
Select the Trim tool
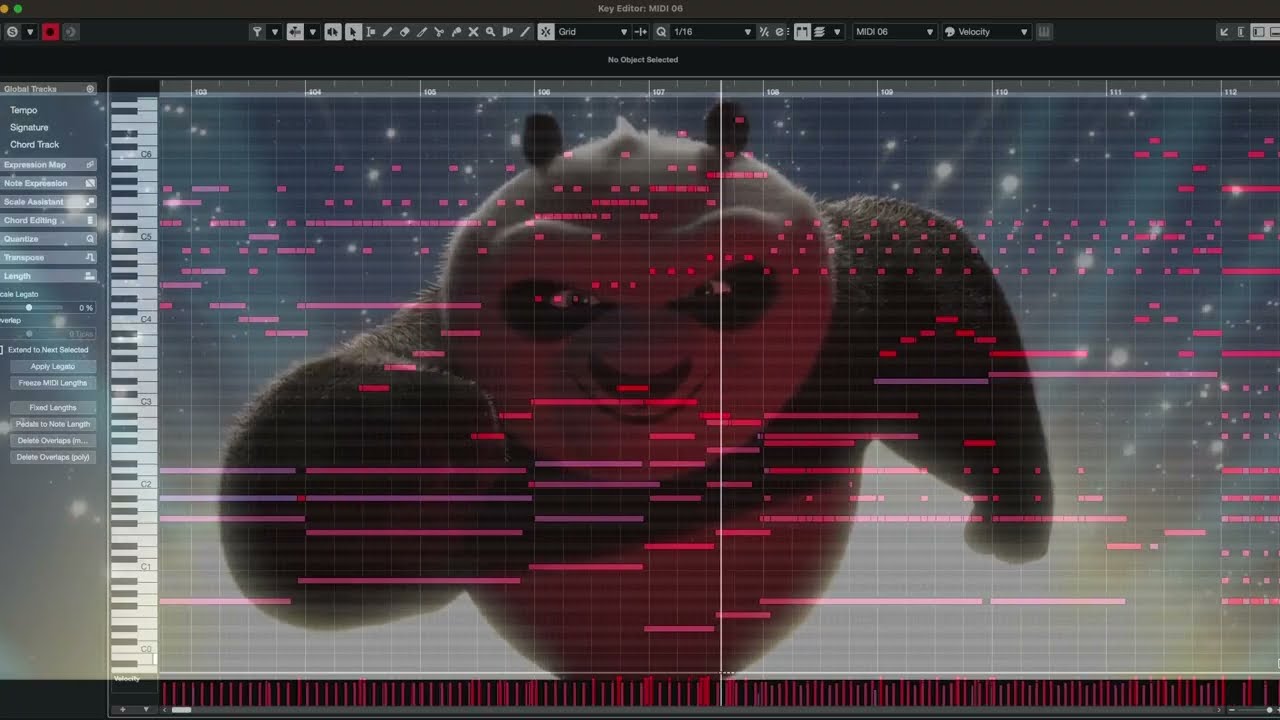click(x=421, y=32)
